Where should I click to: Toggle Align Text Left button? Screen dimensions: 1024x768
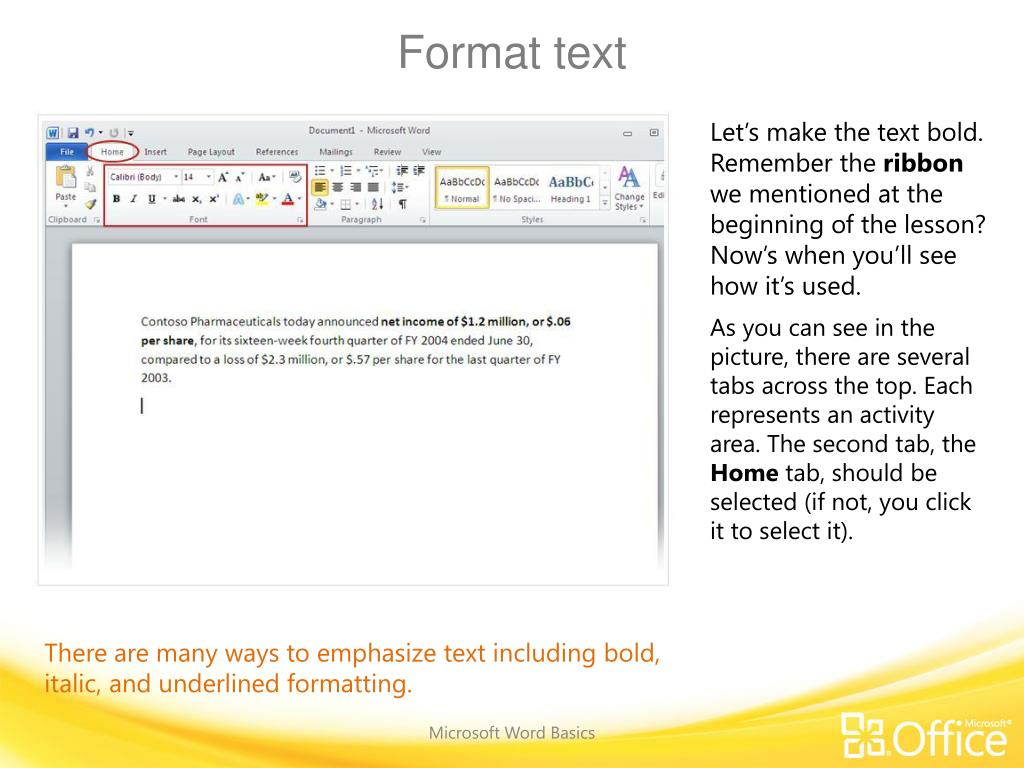tap(320, 187)
